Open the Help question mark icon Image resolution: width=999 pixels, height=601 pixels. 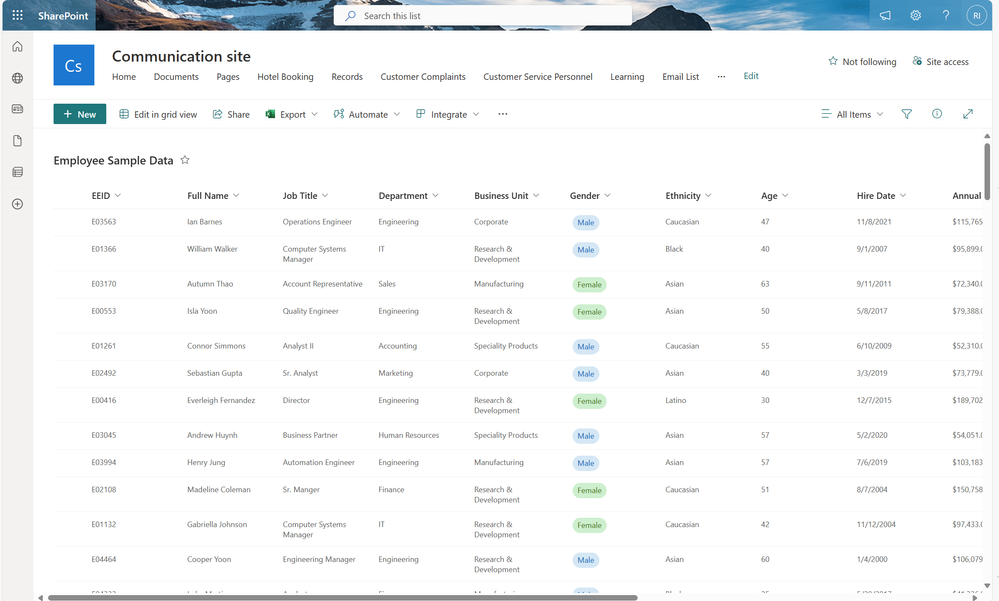point(946,15)
